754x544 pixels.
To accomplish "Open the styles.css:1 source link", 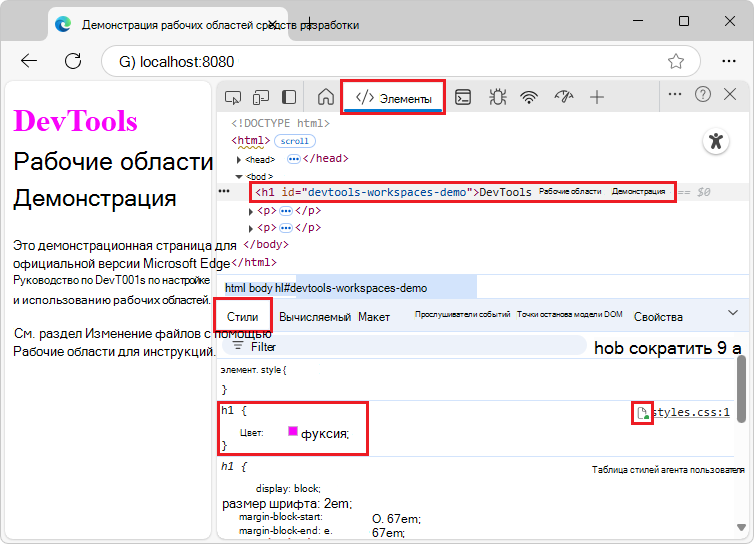I will tap(691, 412).
